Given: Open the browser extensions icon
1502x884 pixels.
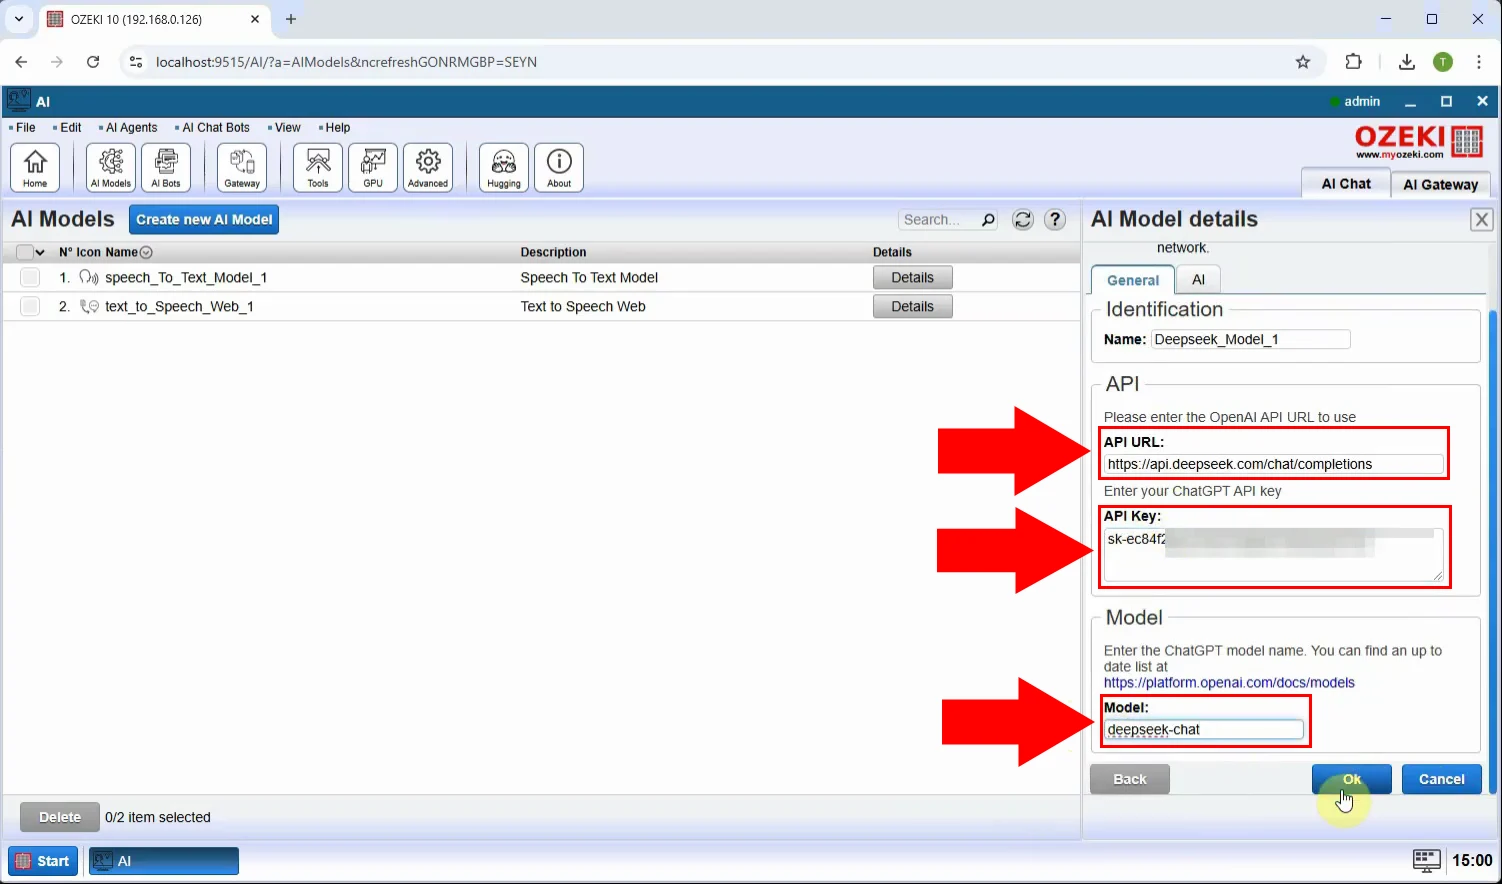Looking at the screenshot, I should coord(1354,62).
